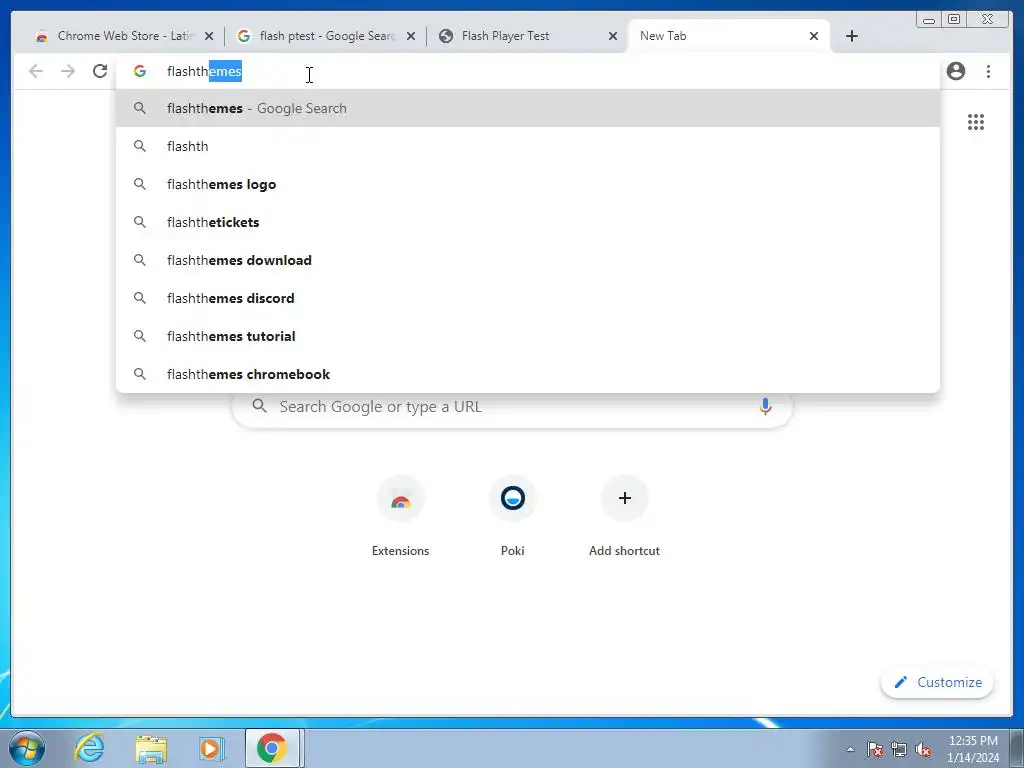
Task: Click the Show desktop strip on the taskbar
Action: click(x=1018, y=748)
